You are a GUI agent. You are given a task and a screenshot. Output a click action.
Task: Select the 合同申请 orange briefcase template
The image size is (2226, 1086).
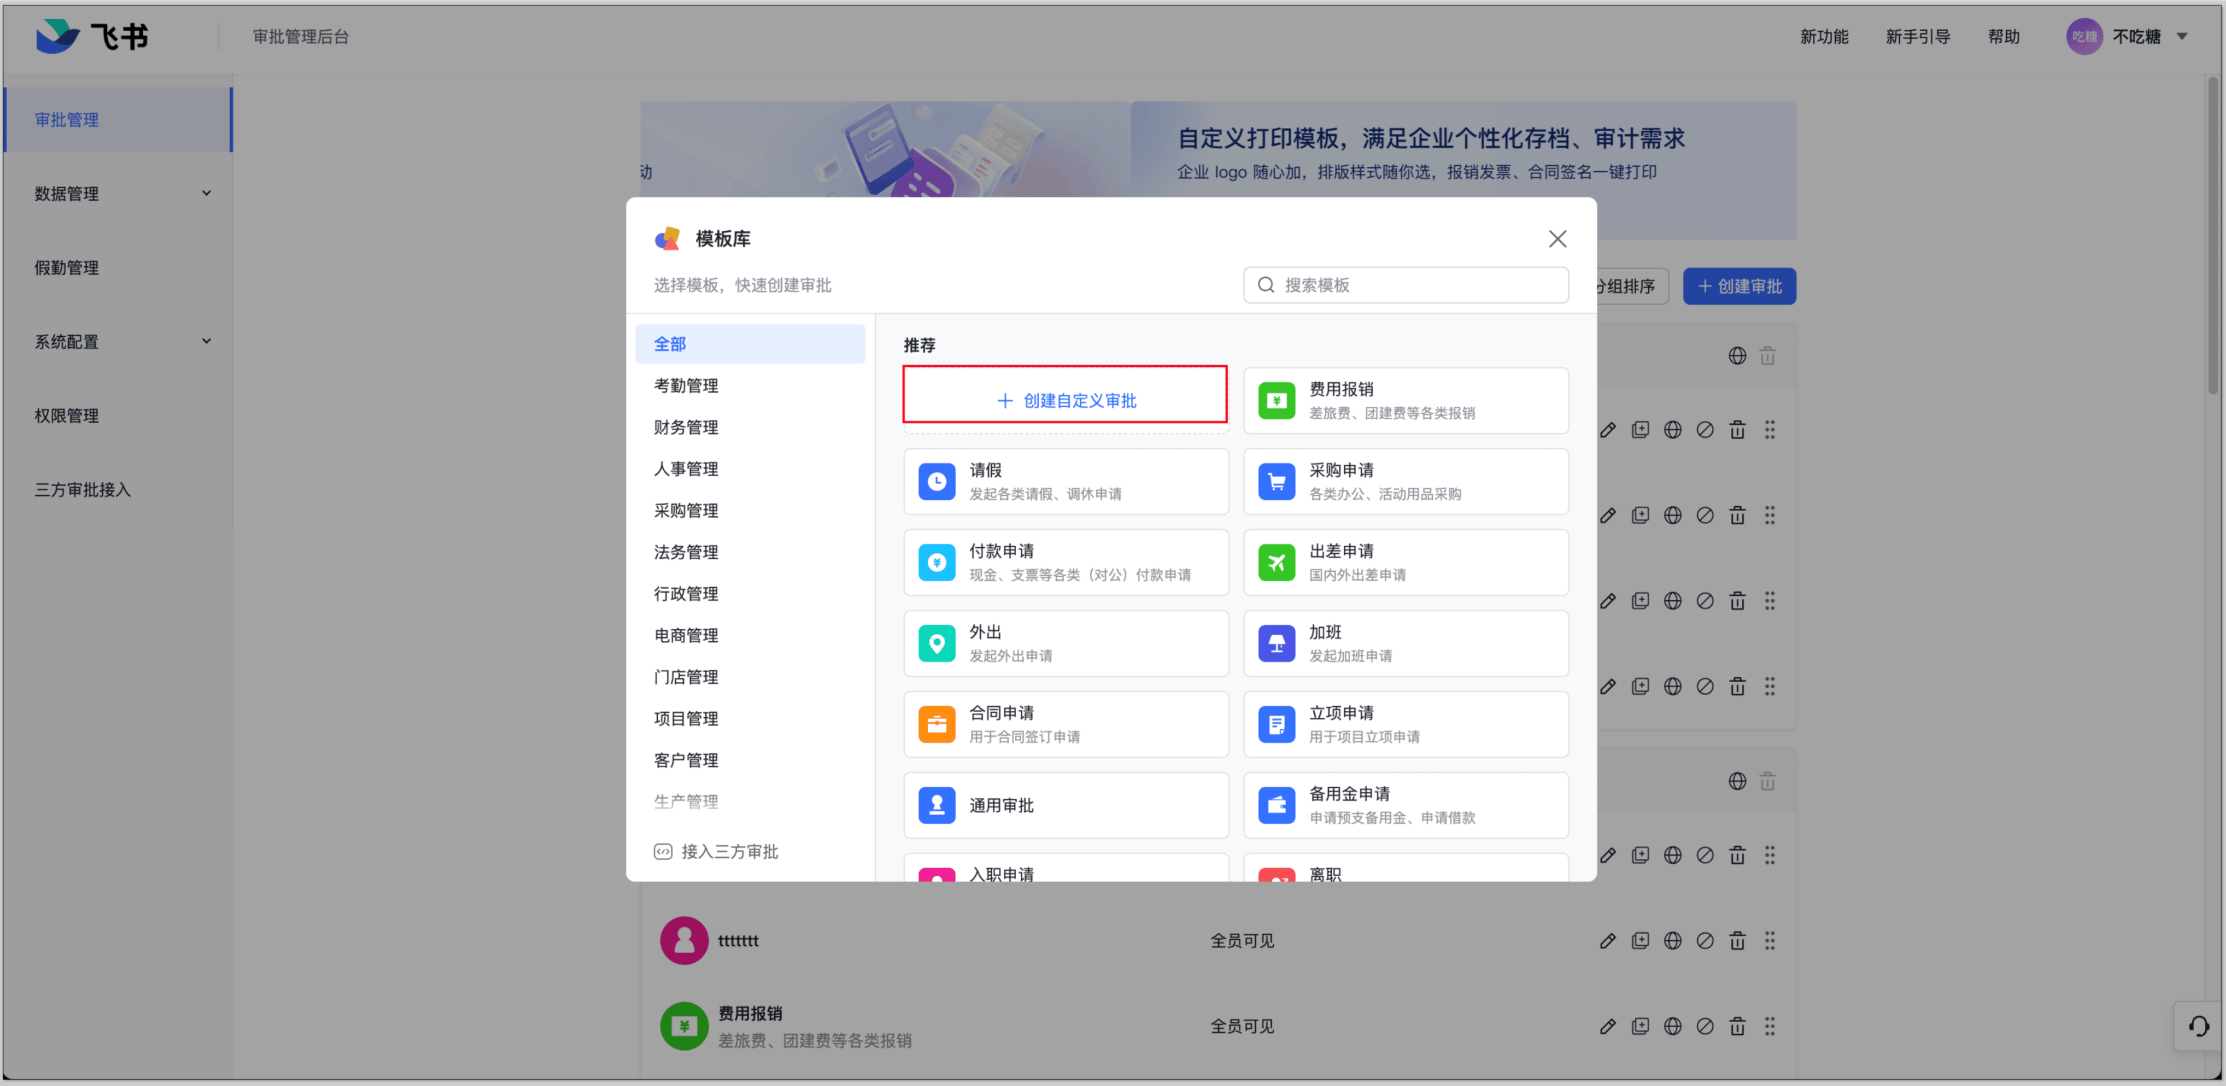(x=937, y=725)
